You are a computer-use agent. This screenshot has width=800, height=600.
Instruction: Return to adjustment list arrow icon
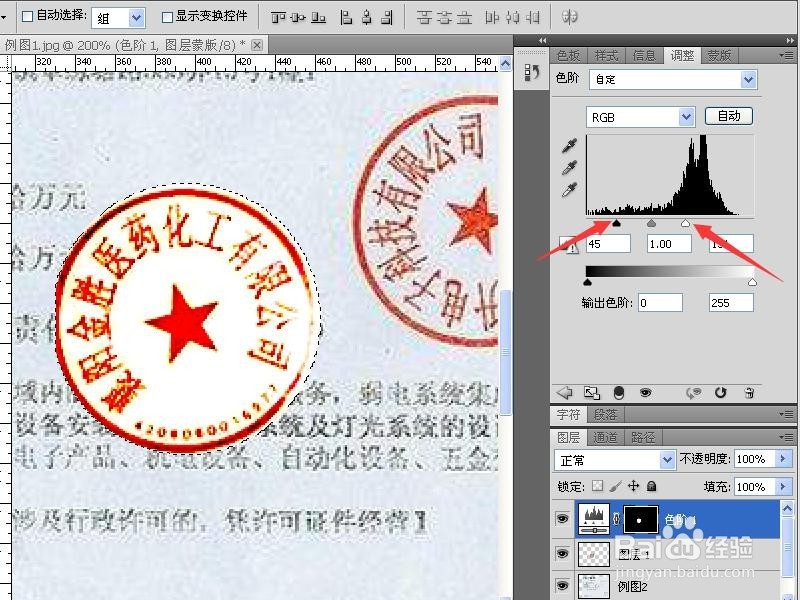click(x=564, y=392)
